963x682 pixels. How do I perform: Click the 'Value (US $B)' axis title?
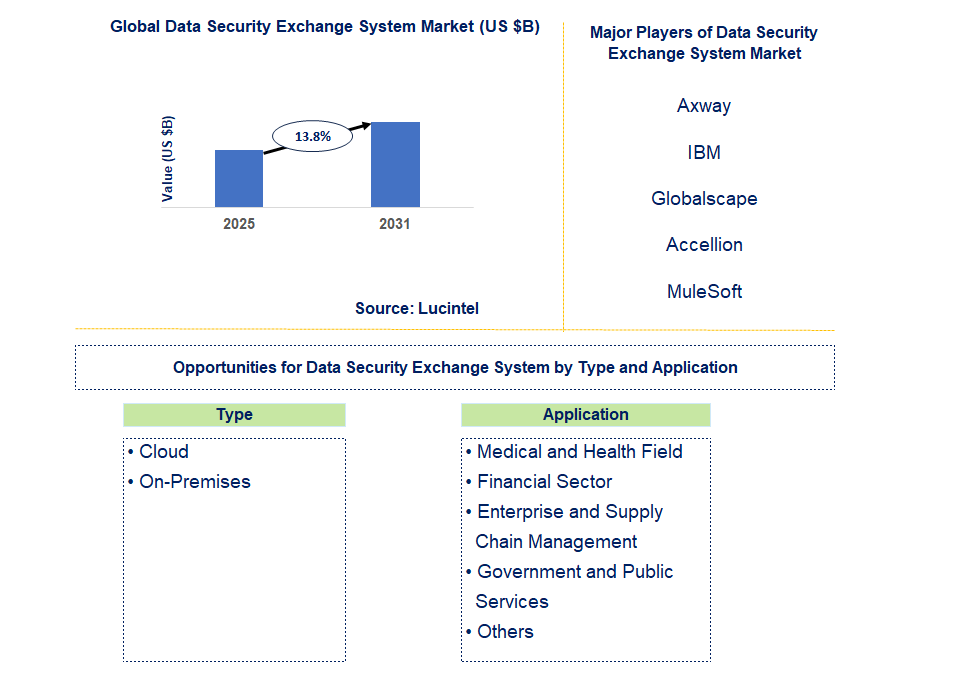(x=167, y=159)
